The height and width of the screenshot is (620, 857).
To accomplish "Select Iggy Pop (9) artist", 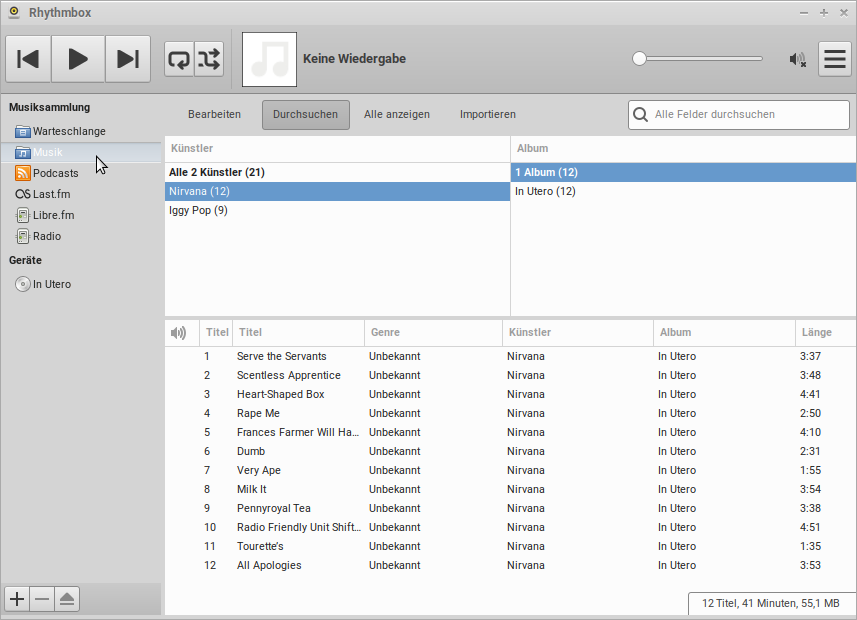I will pos(337,210).
